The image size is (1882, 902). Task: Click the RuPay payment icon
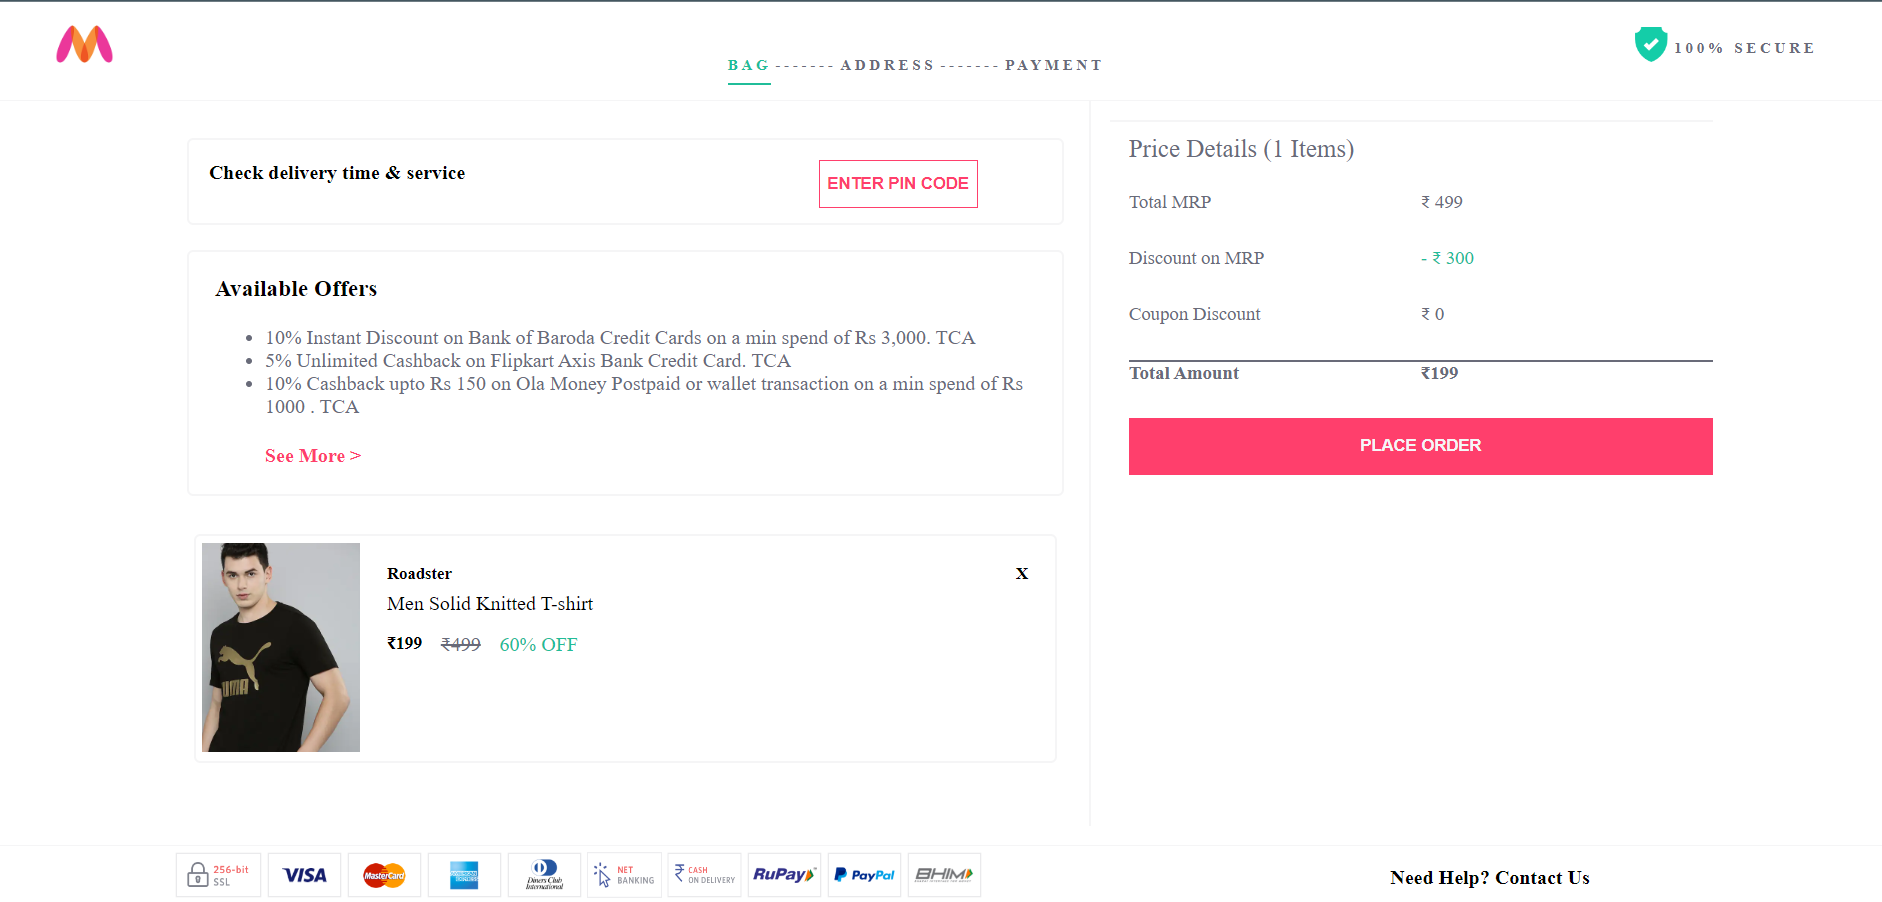coord(784,874)
